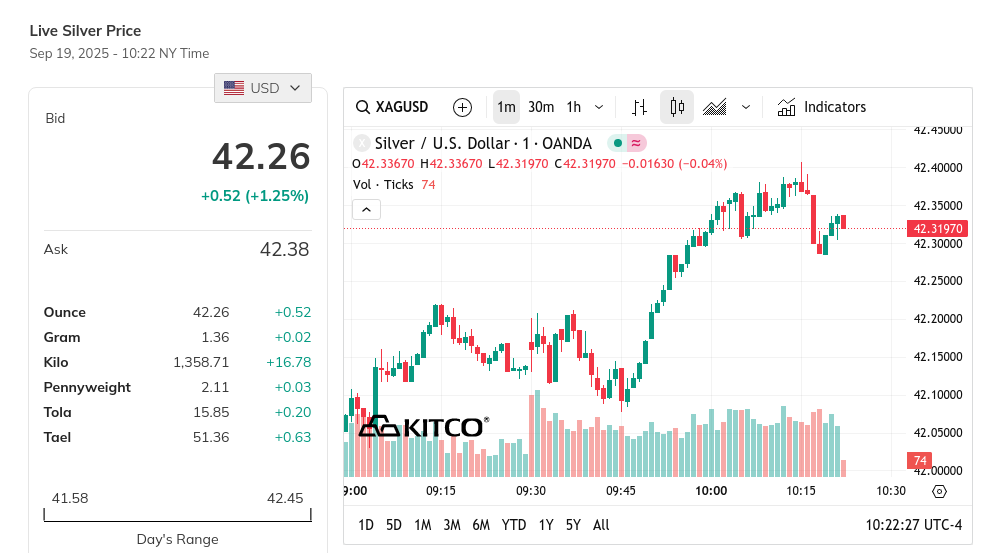Click Silver / U.S. Dollar chart title
990x553 pixels.
point(483,143)
